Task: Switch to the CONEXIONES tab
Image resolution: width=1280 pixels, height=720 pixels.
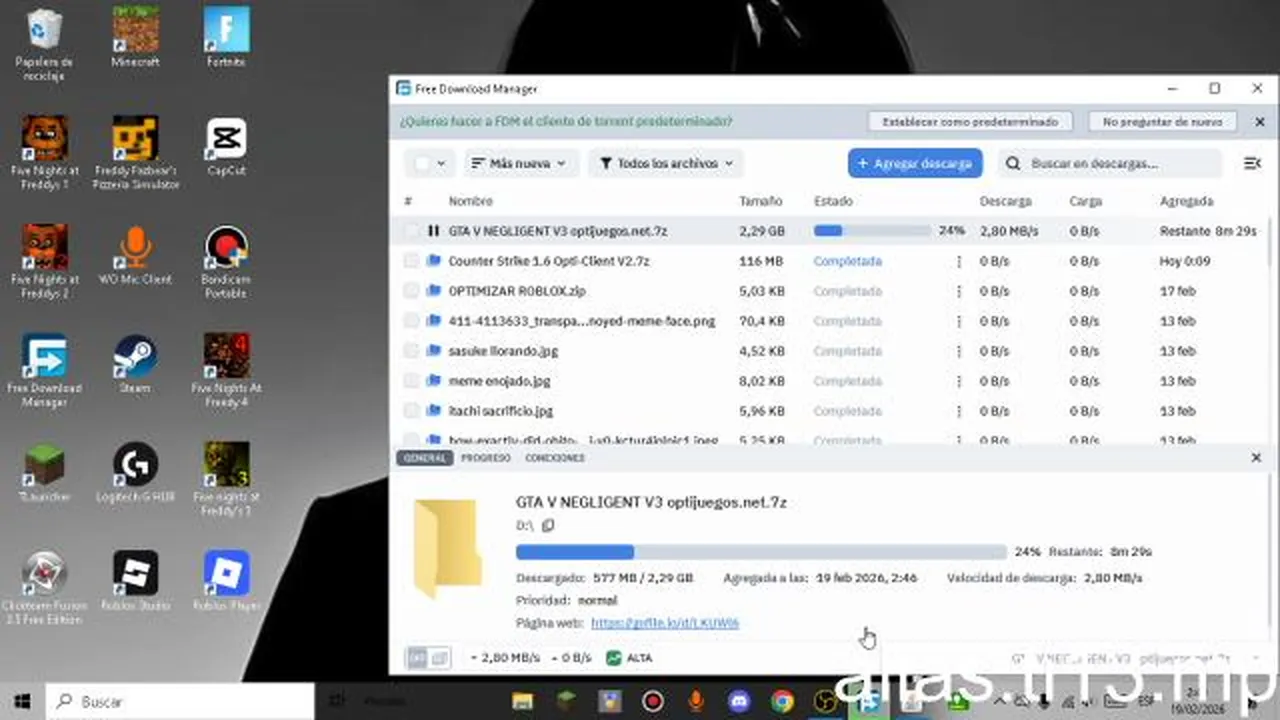Action: 555,458
